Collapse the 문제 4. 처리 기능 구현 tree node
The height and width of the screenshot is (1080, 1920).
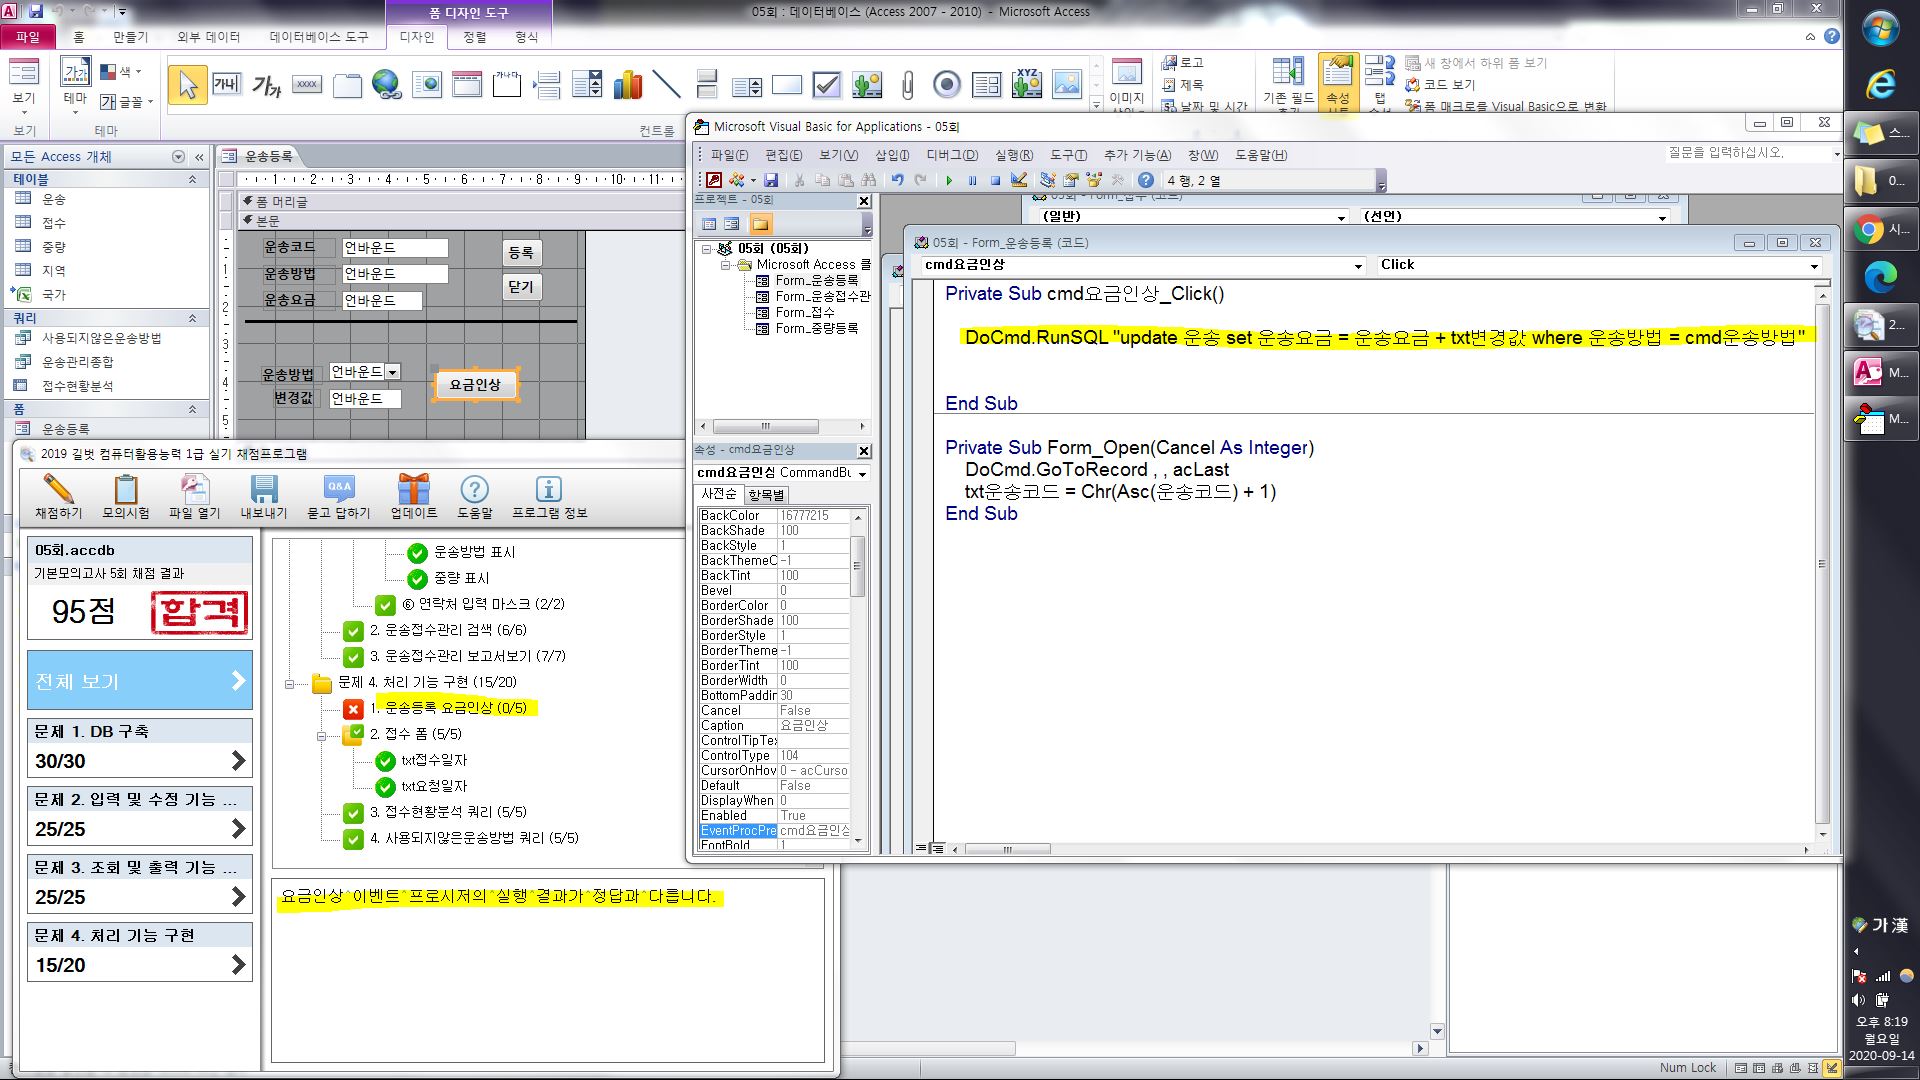[x=289, y=684]
